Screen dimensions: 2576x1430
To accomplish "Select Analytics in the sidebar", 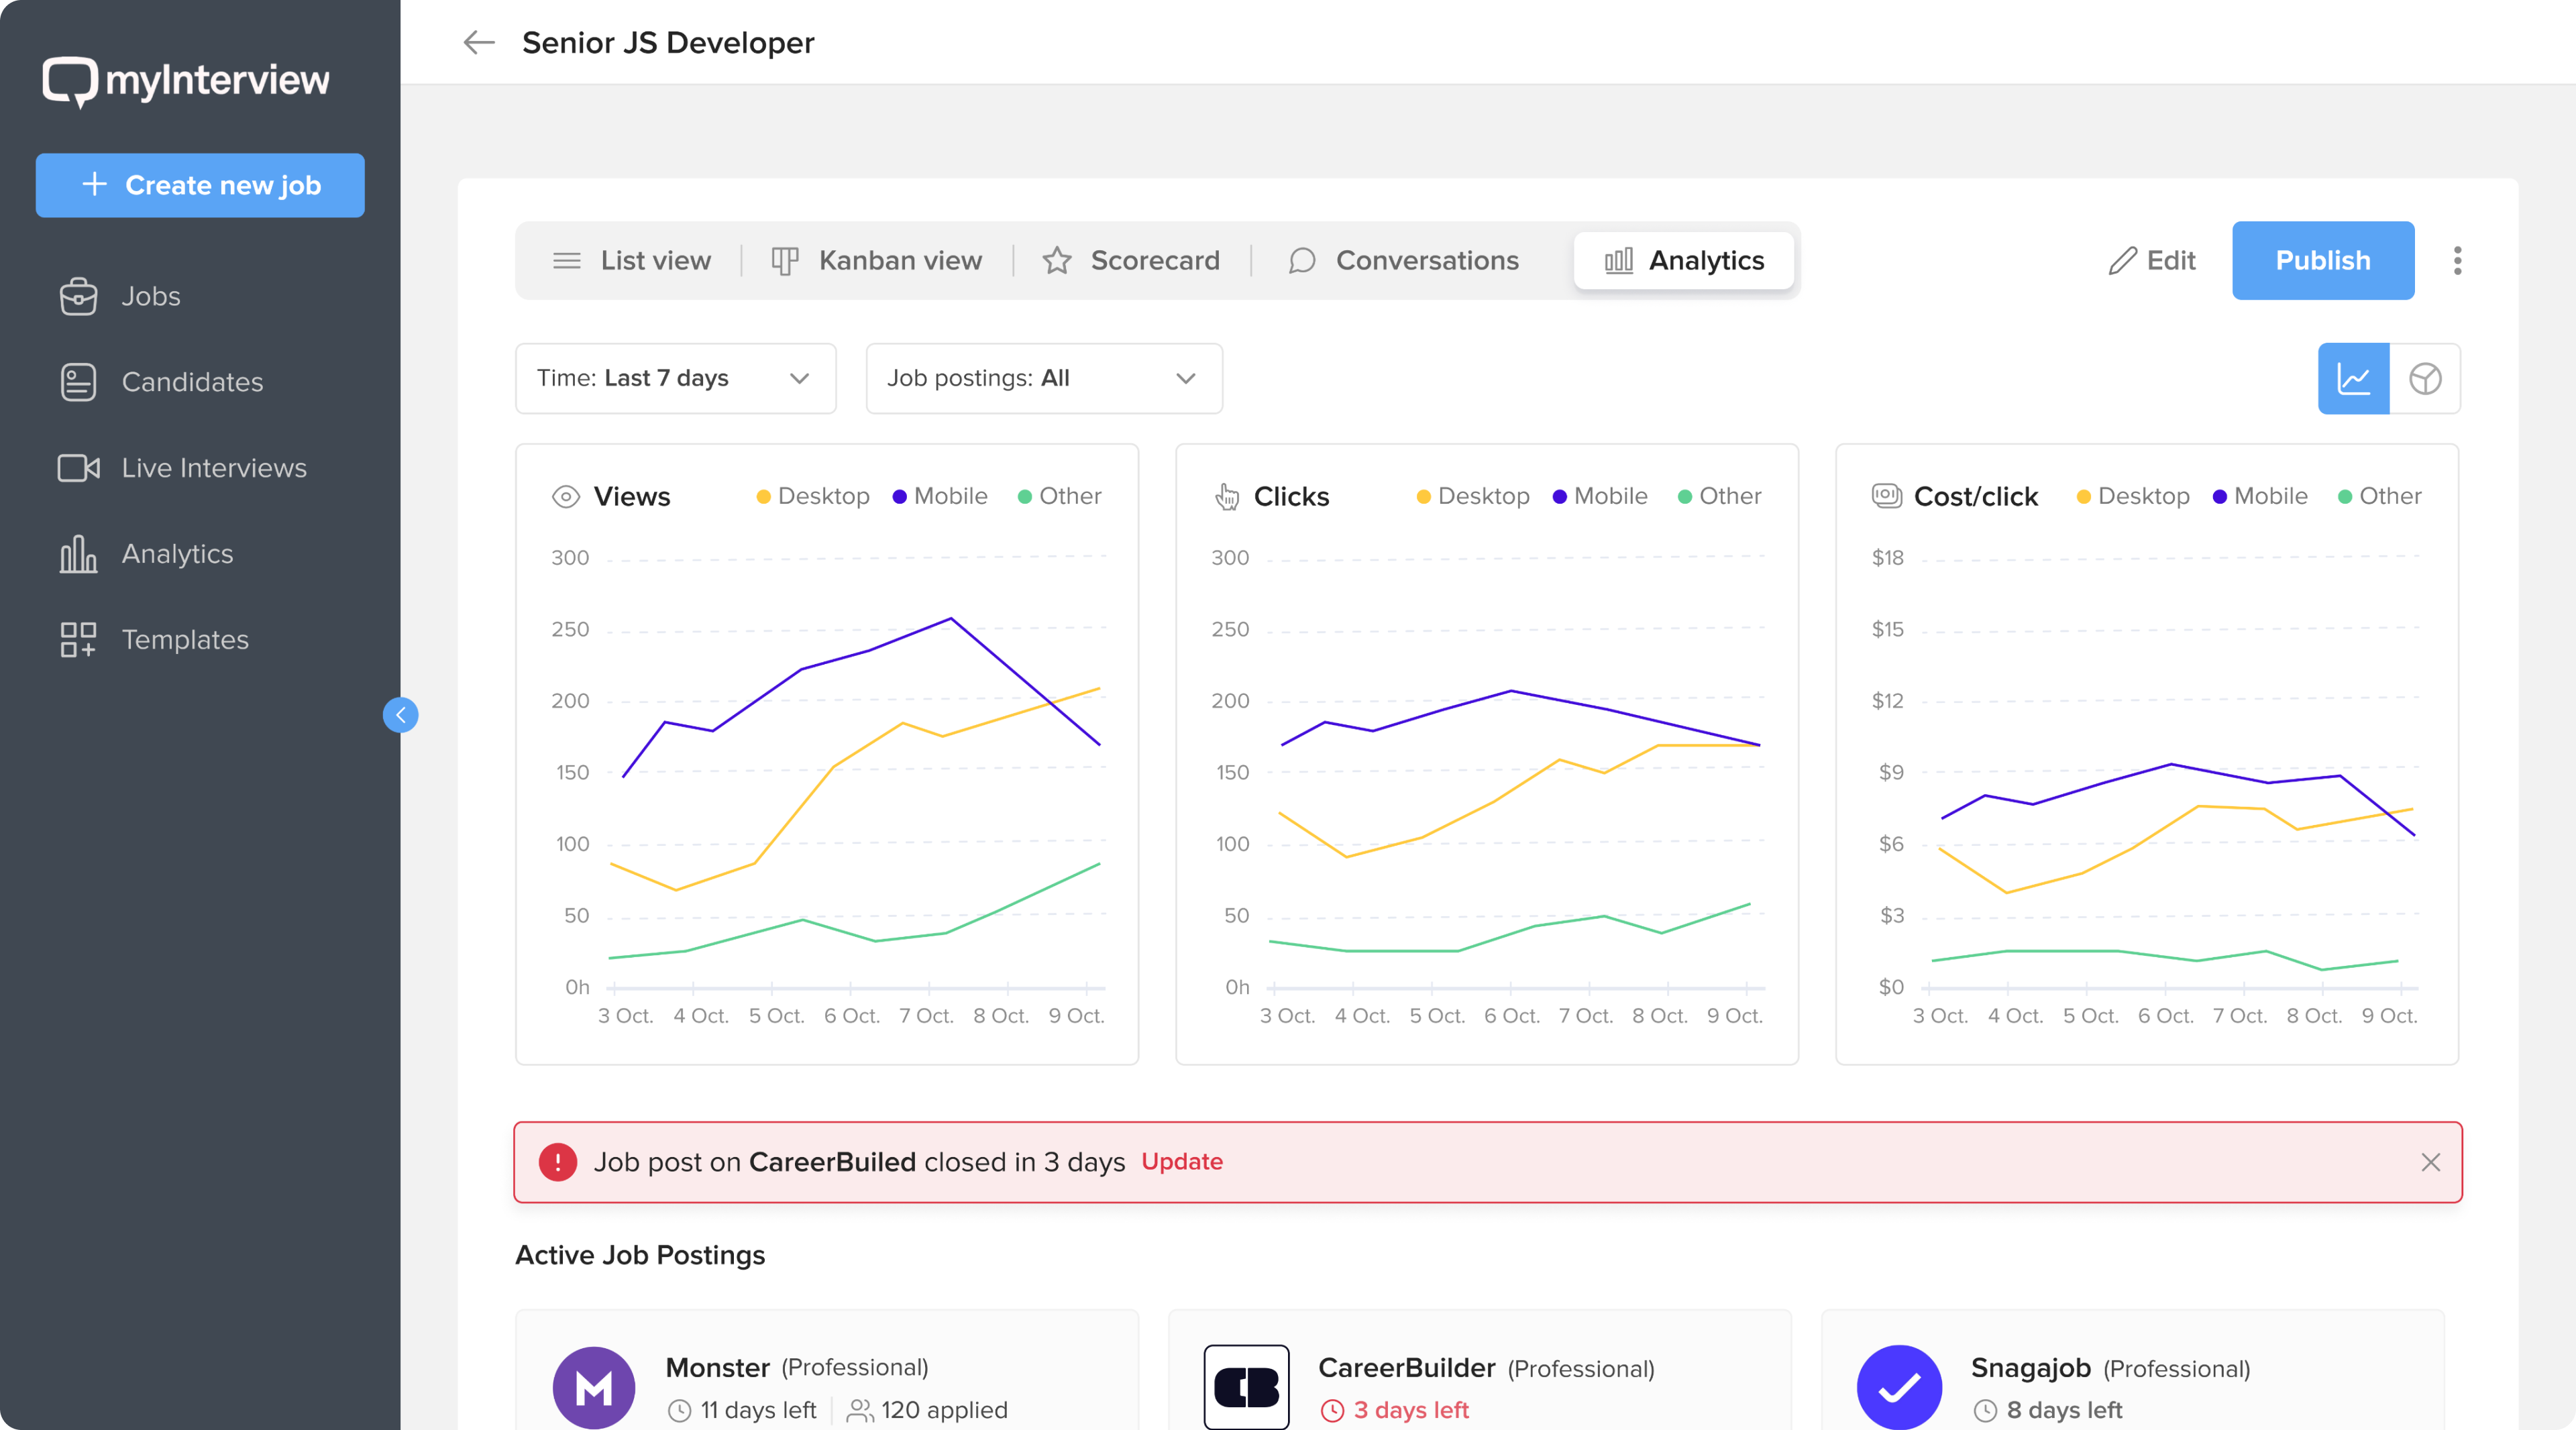I will coord(177,554).
